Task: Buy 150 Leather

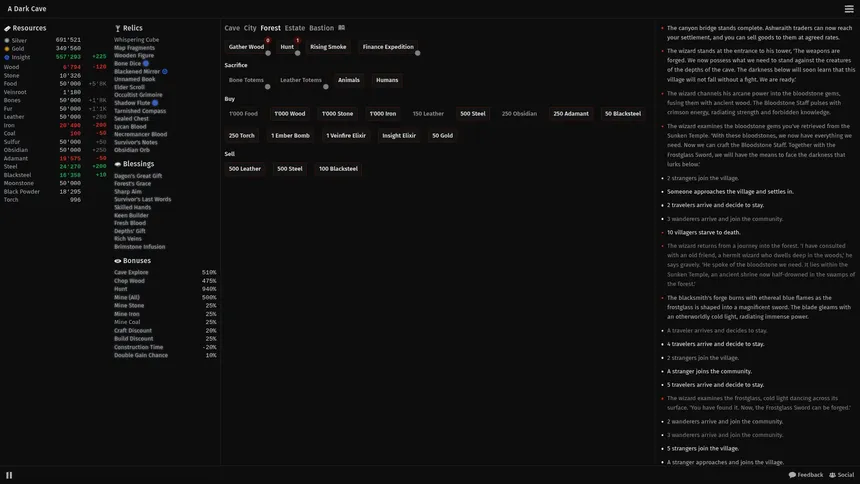Action: point(428,114)
